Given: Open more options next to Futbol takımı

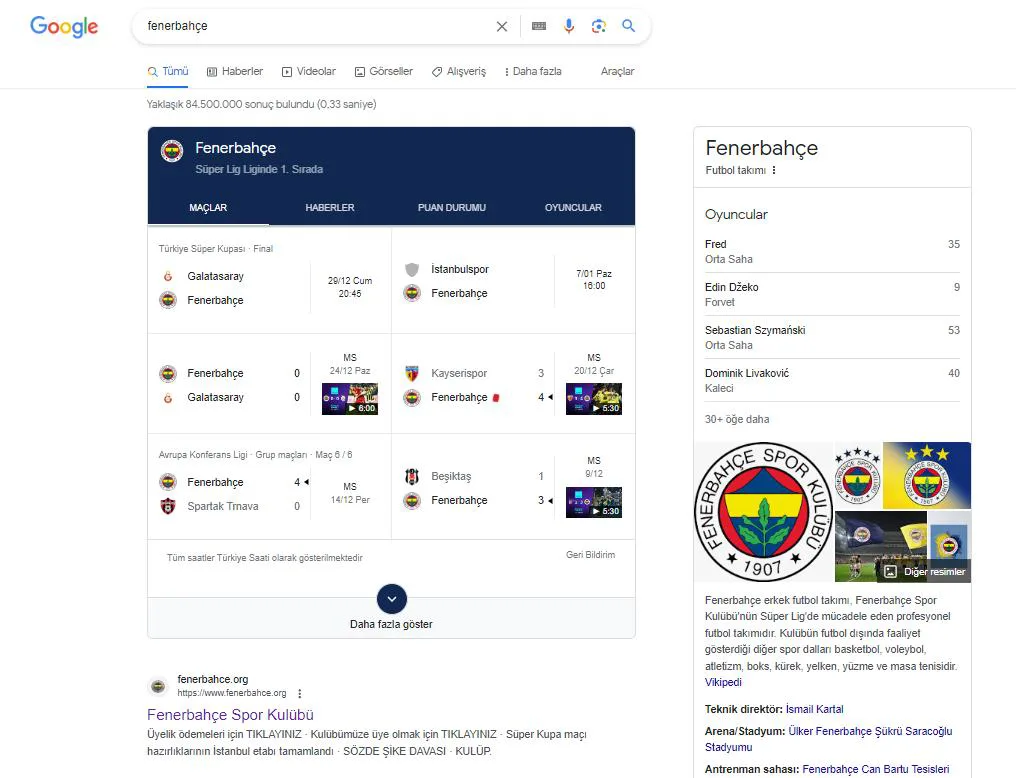Looking at the screenshot, I should pyautogui.click(x=774, y=170).
